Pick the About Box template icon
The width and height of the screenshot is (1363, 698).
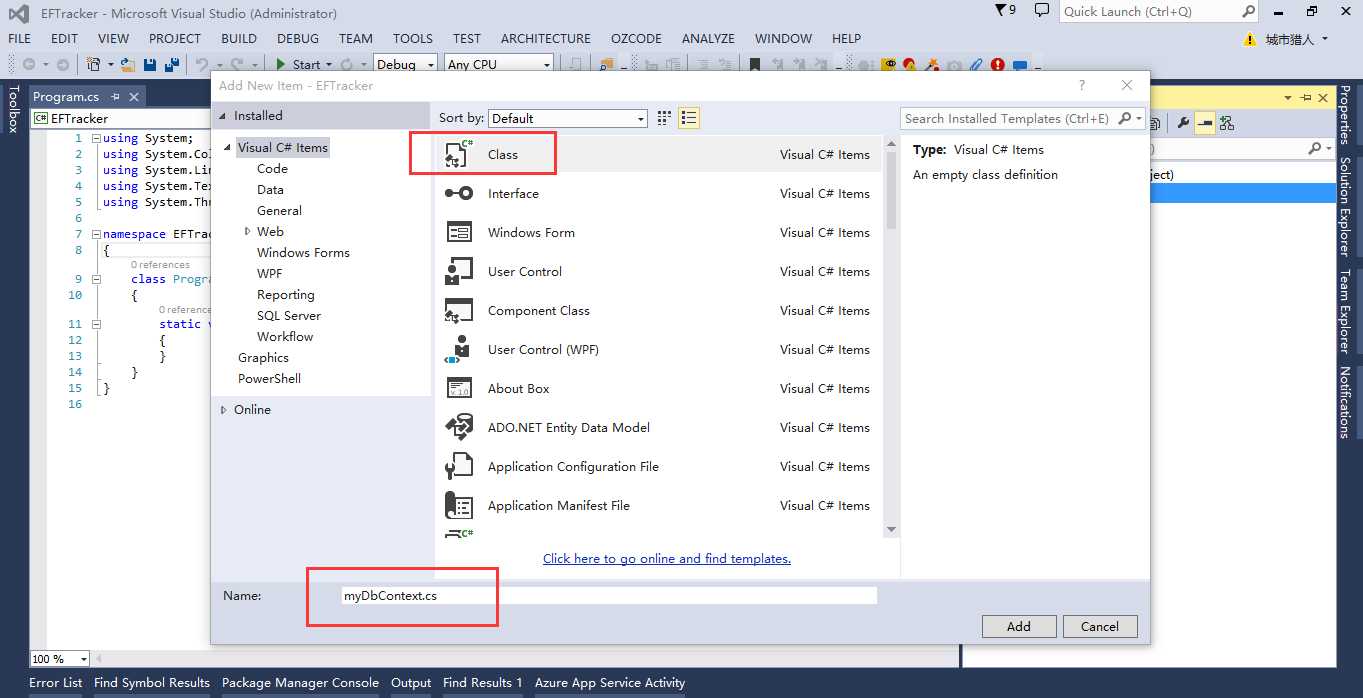pos(459,388)
